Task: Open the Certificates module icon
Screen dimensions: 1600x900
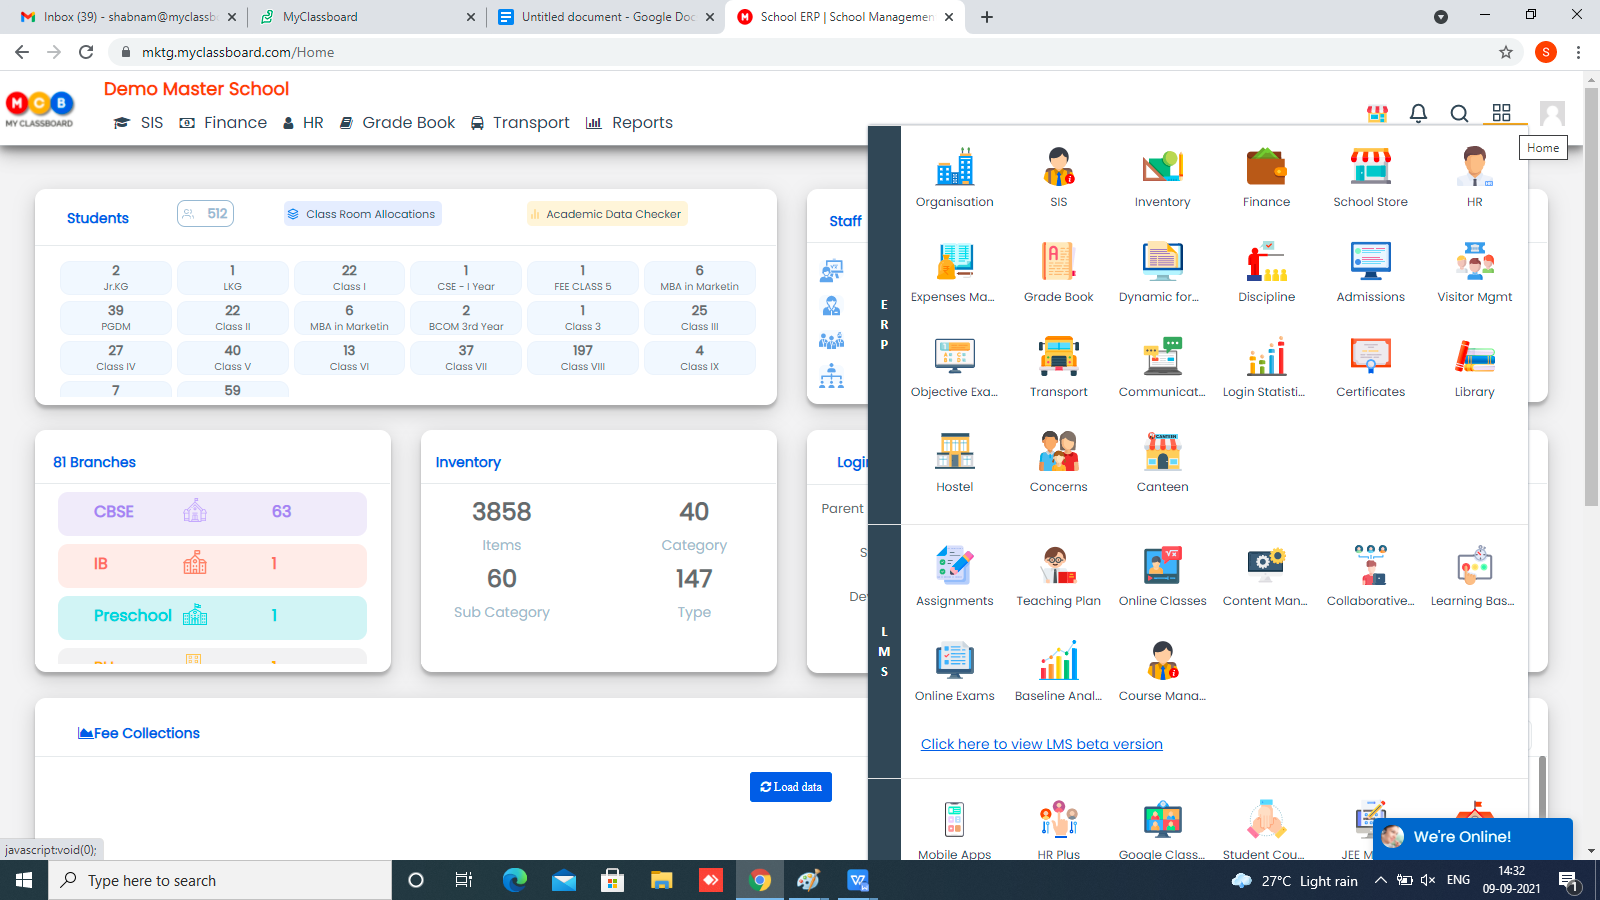Action: point(1370,357)
